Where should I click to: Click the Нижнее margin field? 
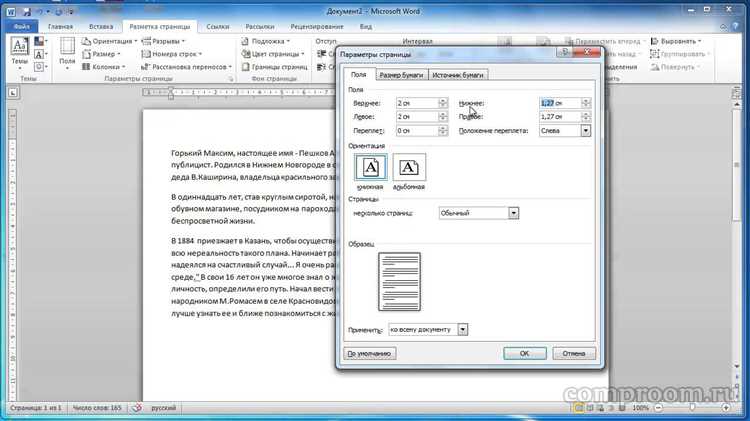click(x=560, y=103)
